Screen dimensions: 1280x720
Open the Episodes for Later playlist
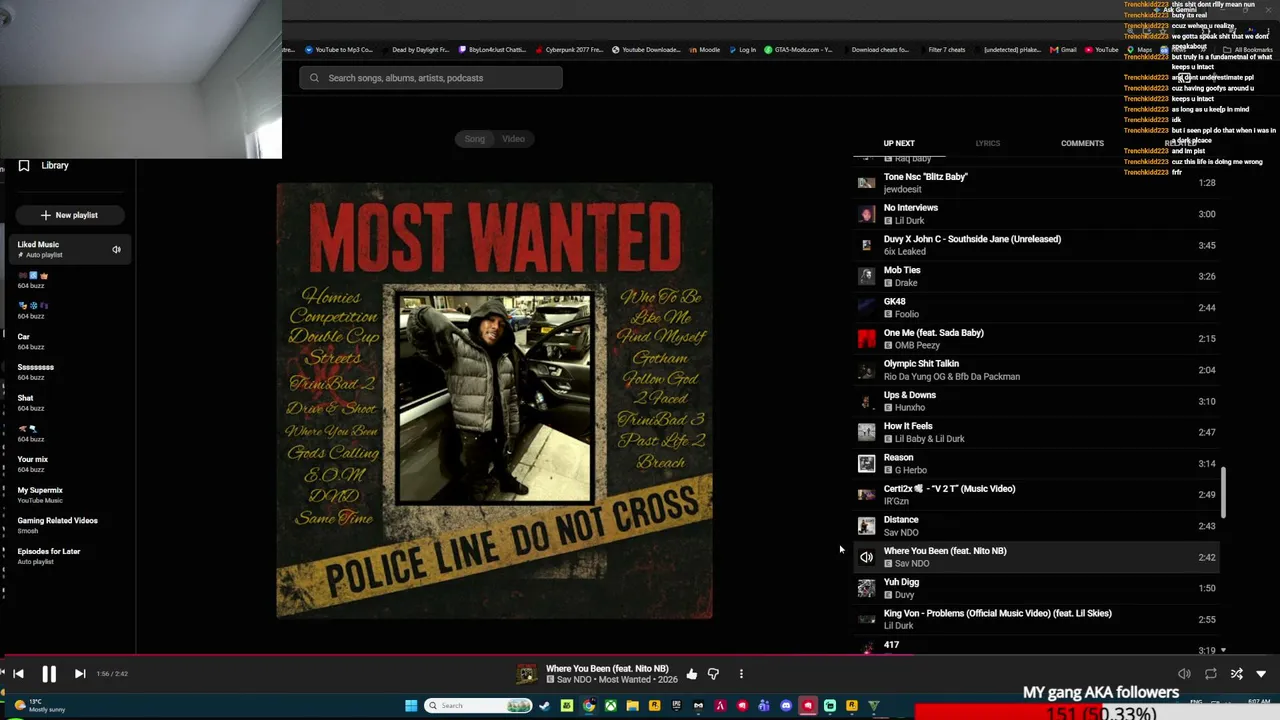pyautogui.click(x=69, y=556)
